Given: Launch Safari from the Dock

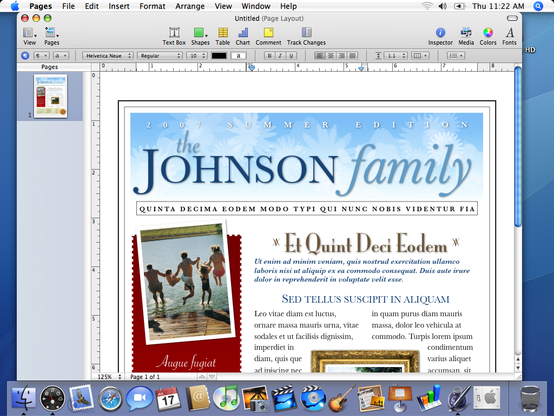Looking at the screenshot, I should point(110,399).
